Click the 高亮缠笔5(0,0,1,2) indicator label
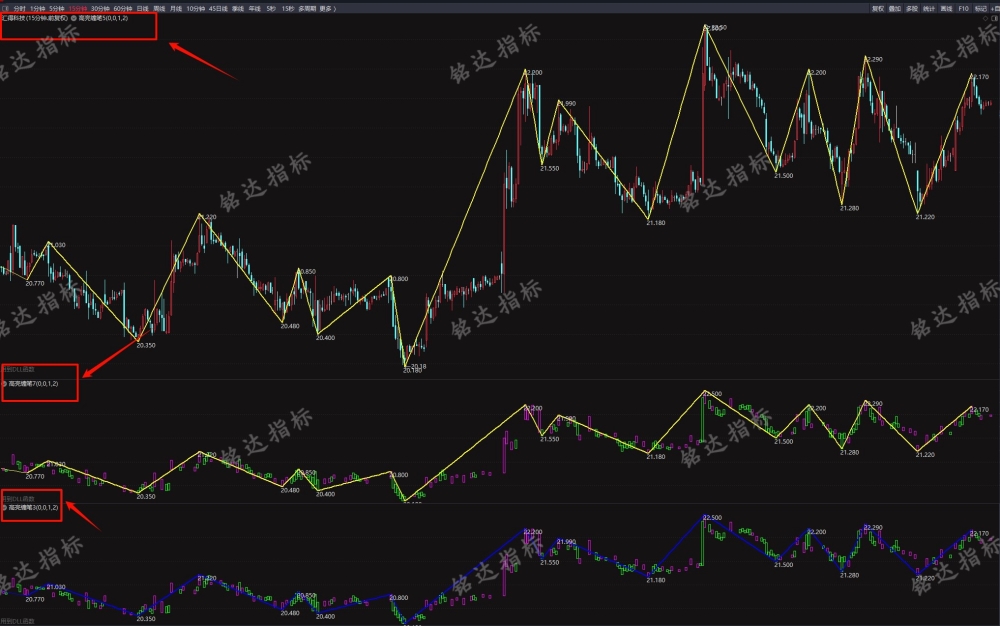 (x=103, y=18)
